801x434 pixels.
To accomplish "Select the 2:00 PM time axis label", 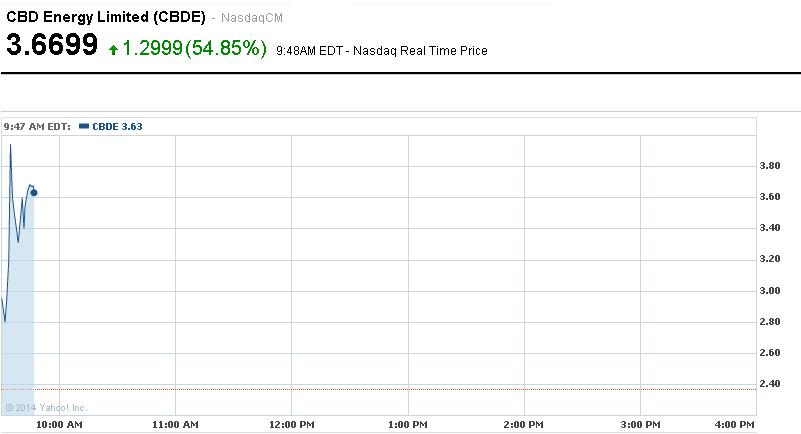I will [x=522, y=425].
